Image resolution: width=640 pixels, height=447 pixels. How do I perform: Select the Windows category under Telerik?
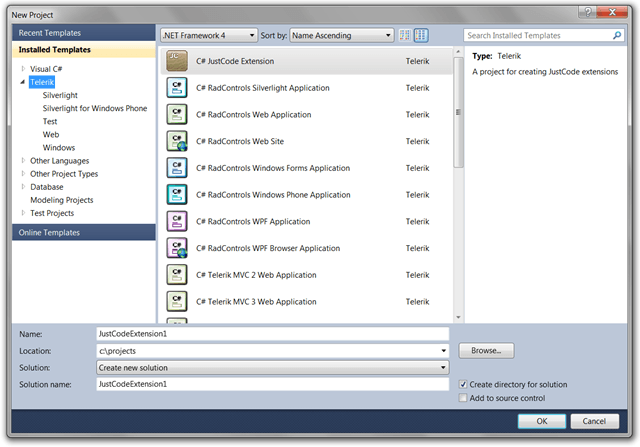[x=59, y=147]
